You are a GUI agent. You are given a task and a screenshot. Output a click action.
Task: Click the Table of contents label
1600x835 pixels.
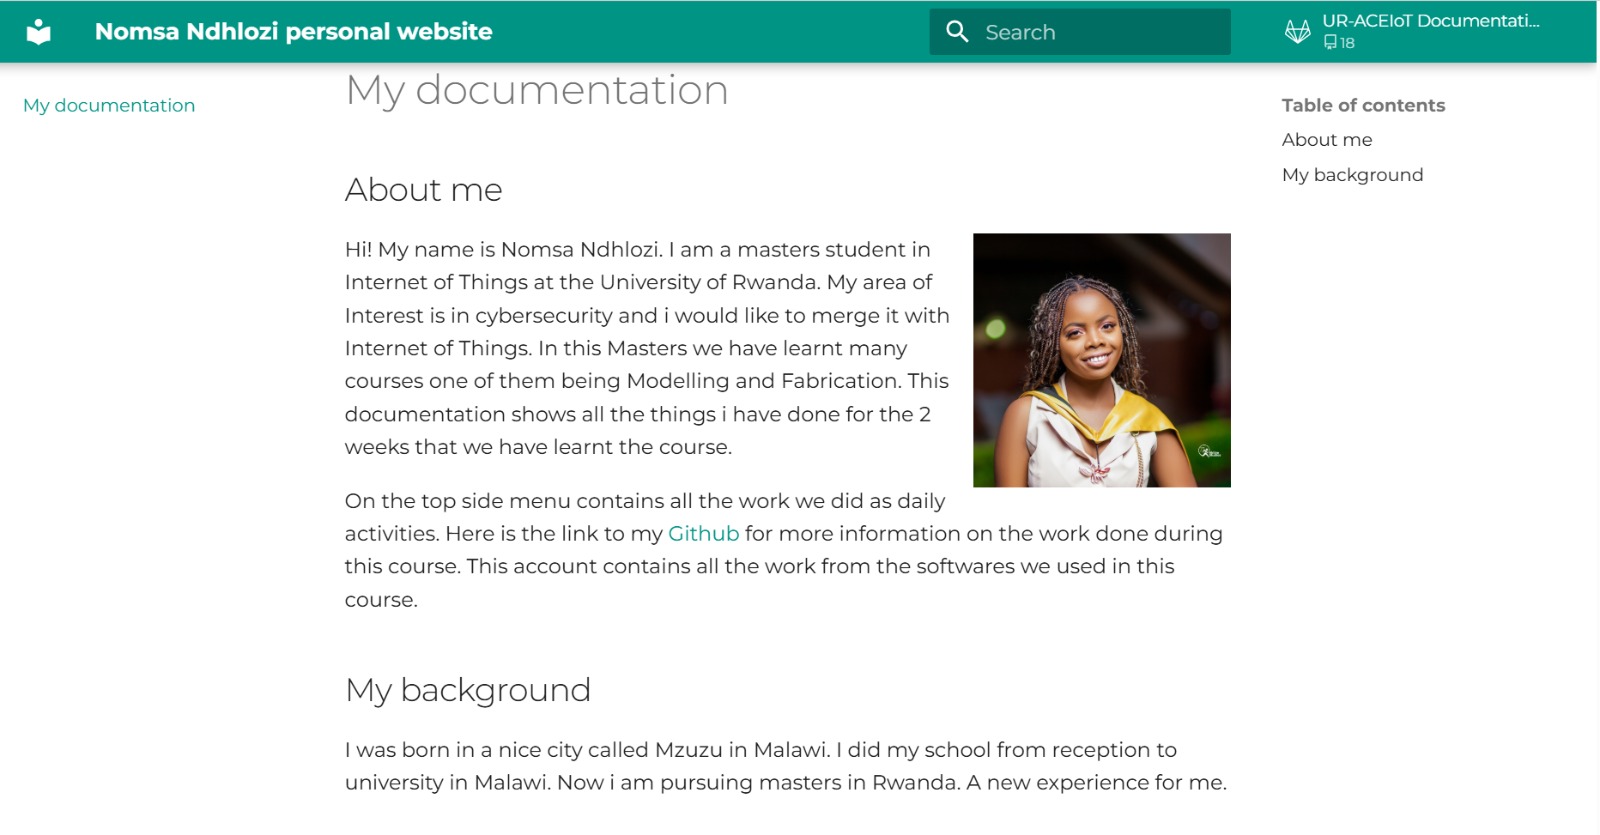pyautogui.click(x=1363, y=105)
